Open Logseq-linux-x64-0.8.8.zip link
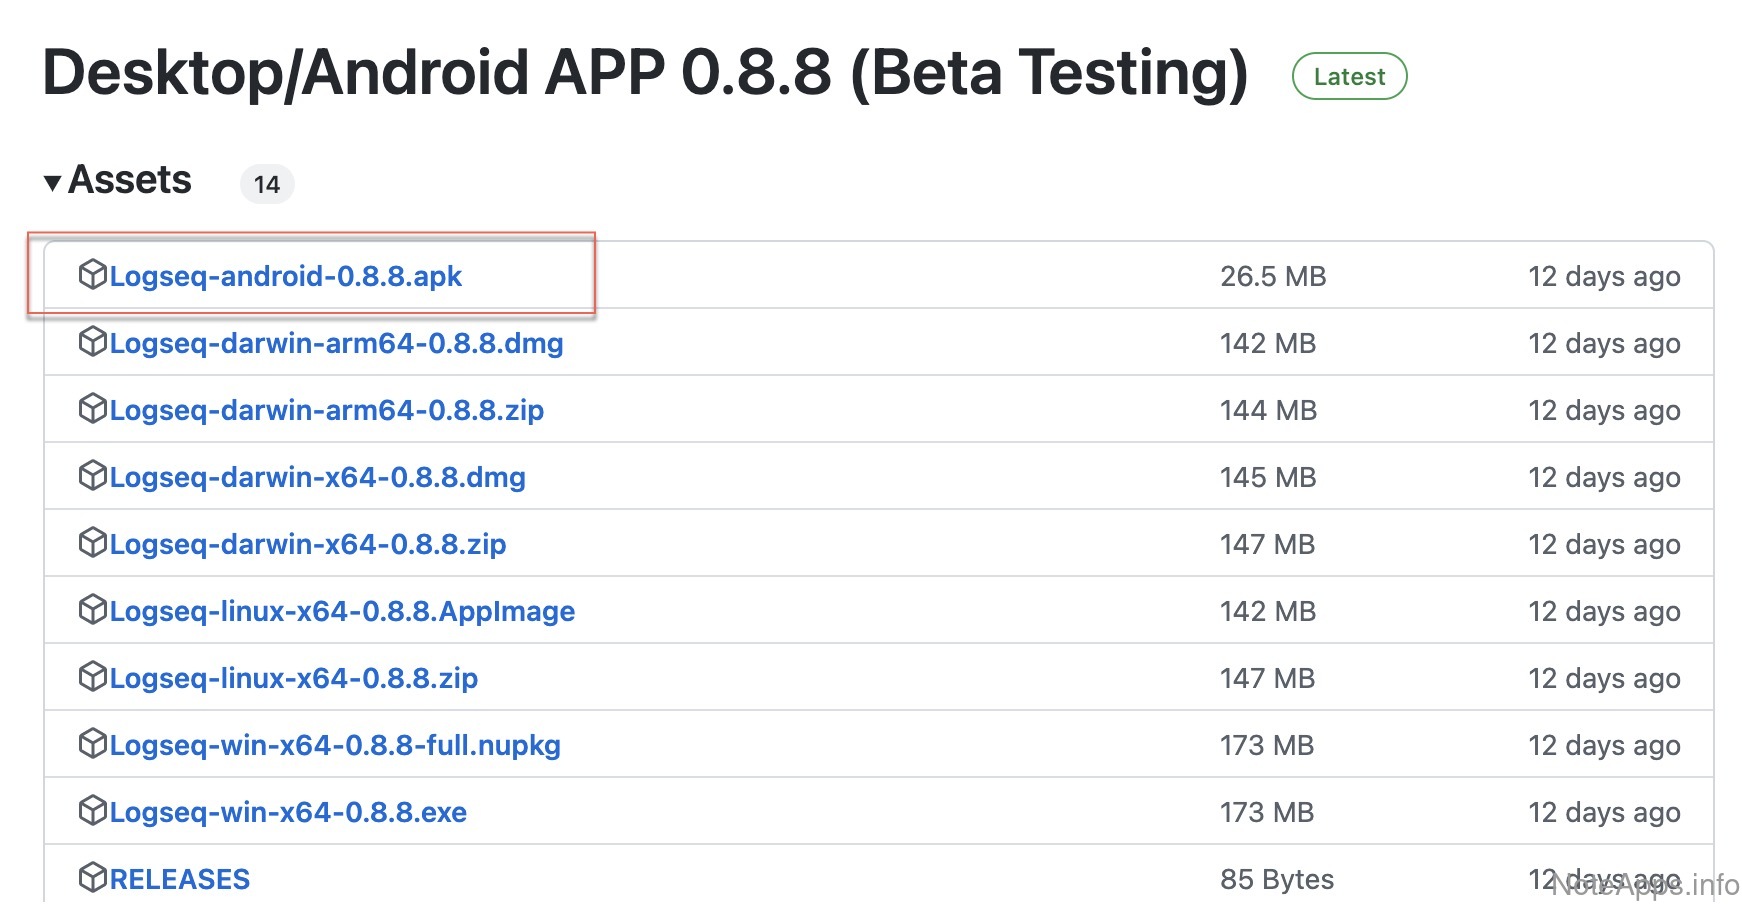This screenshot has width=1742, height=904. pyautogui.click(x=293, y=679)
